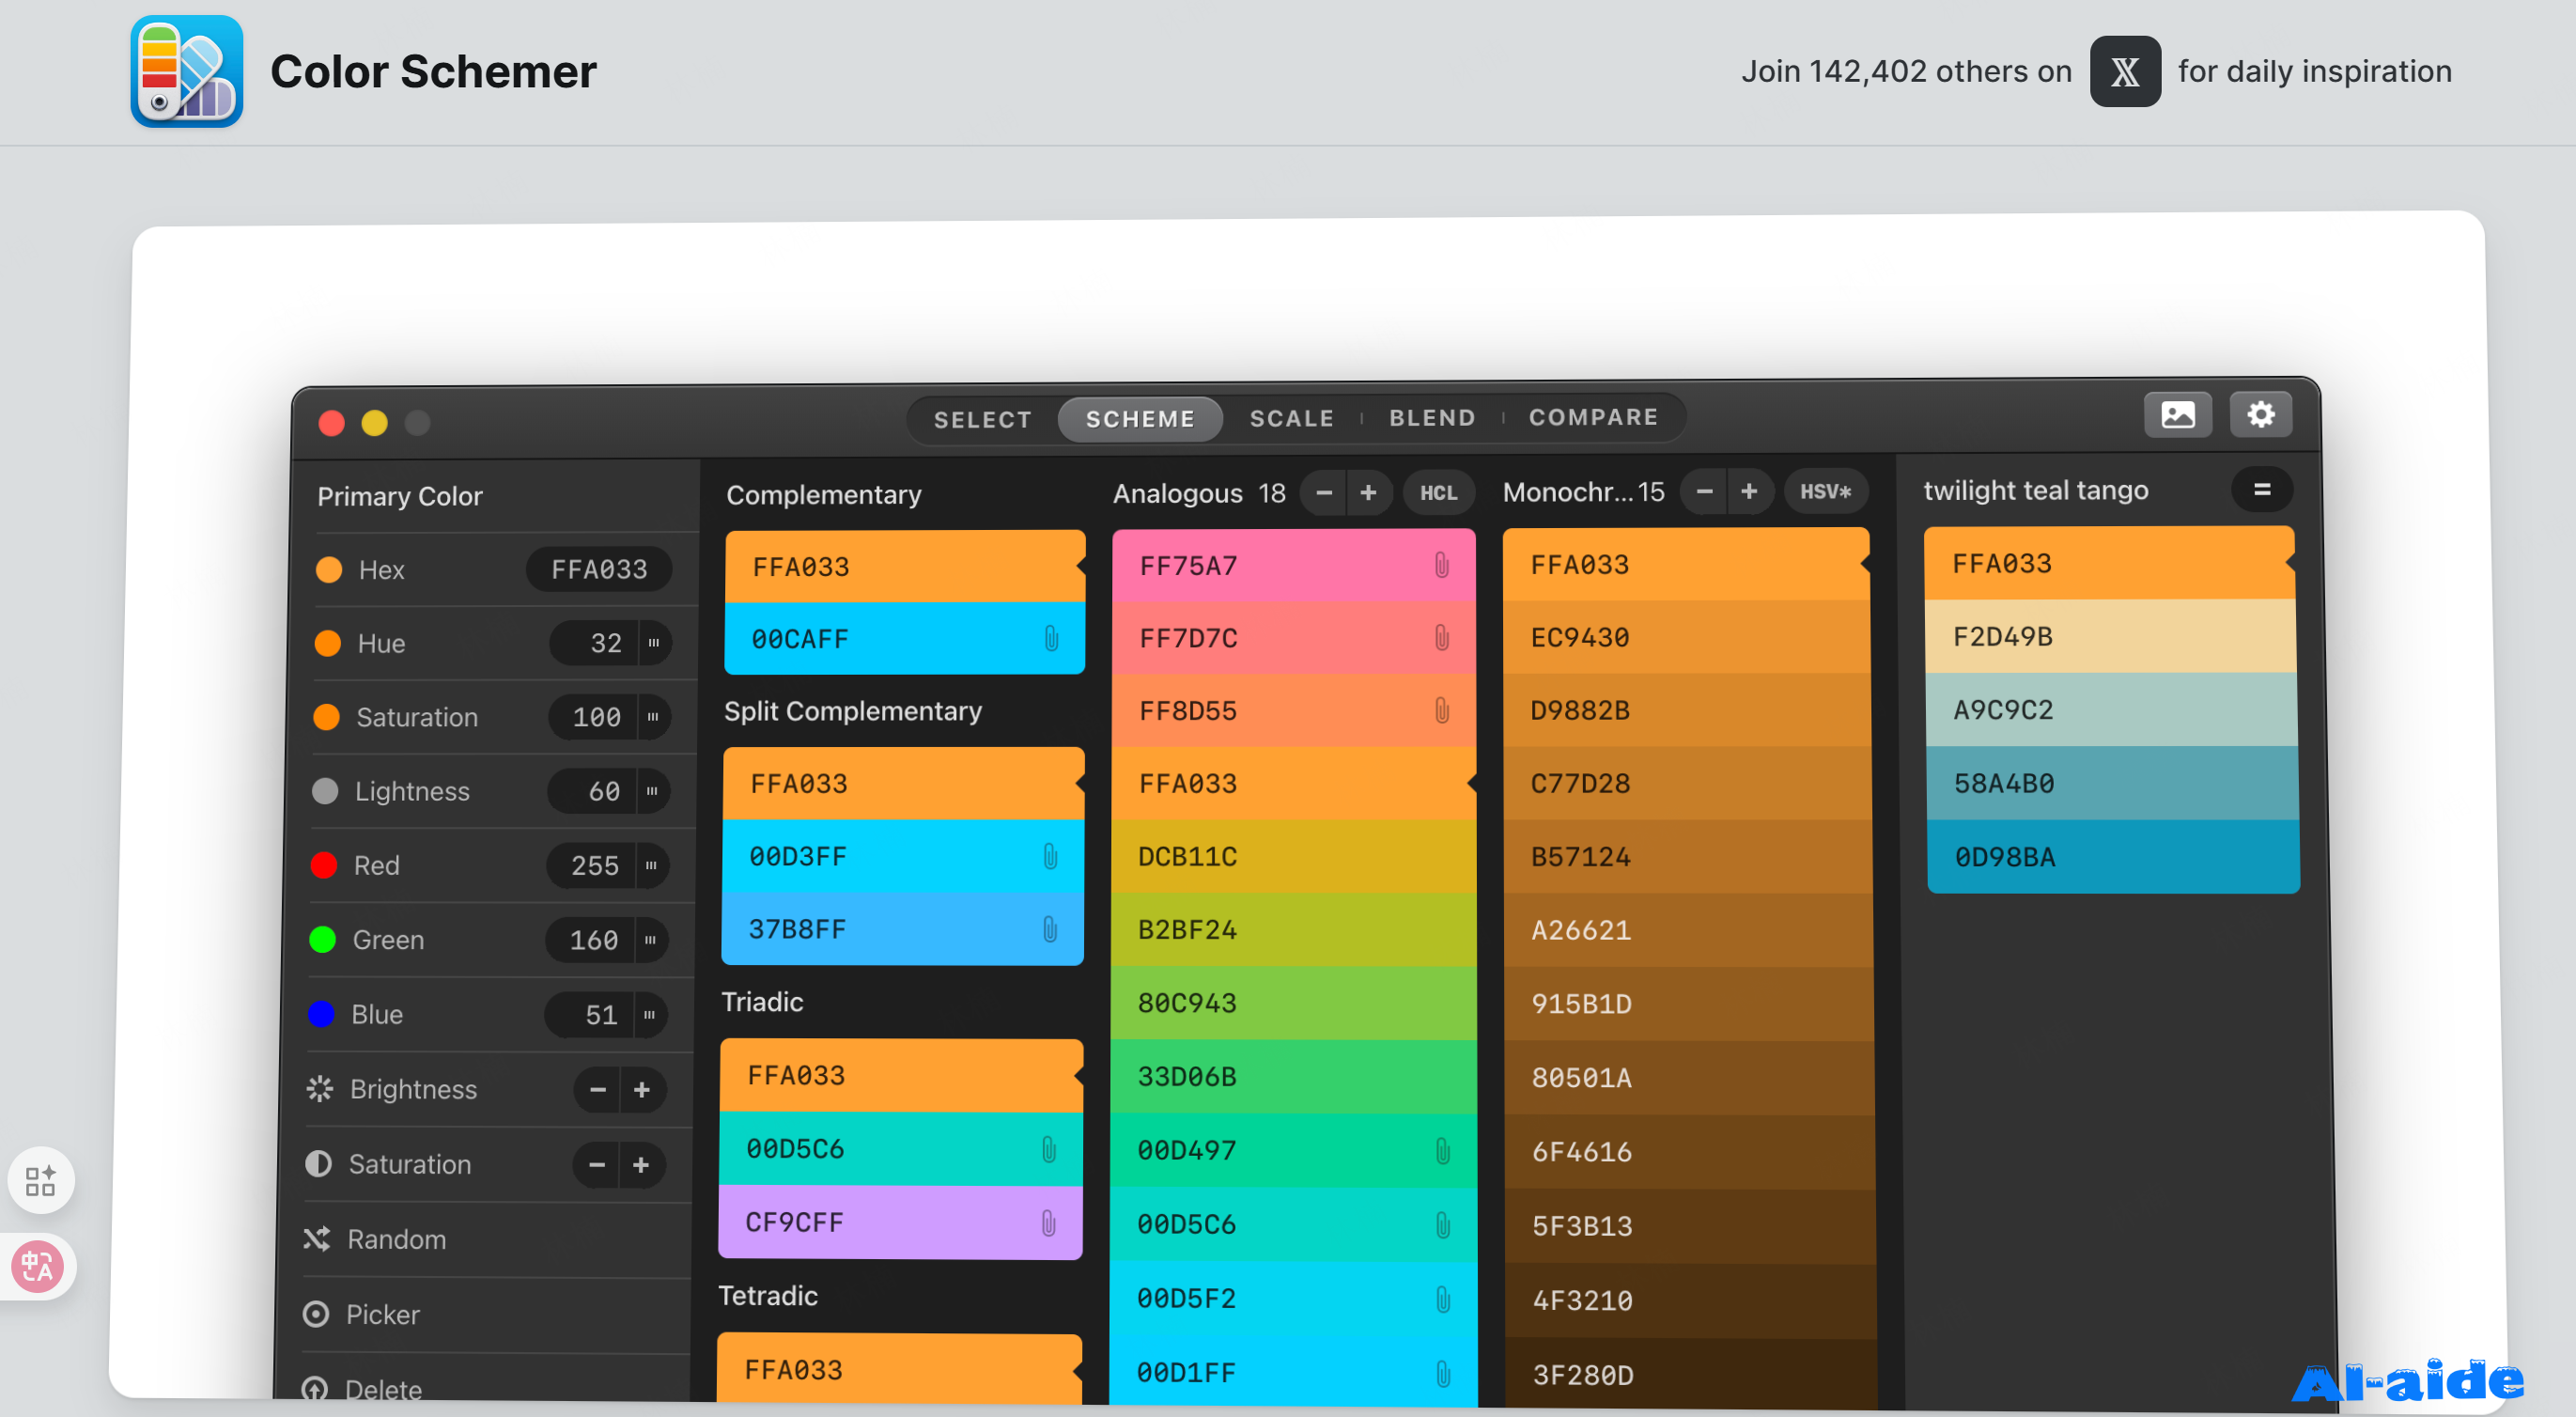Click the Hue slider handle button
The width and height of the screenshot is (2576, 1417).
[x=654, y=643]
